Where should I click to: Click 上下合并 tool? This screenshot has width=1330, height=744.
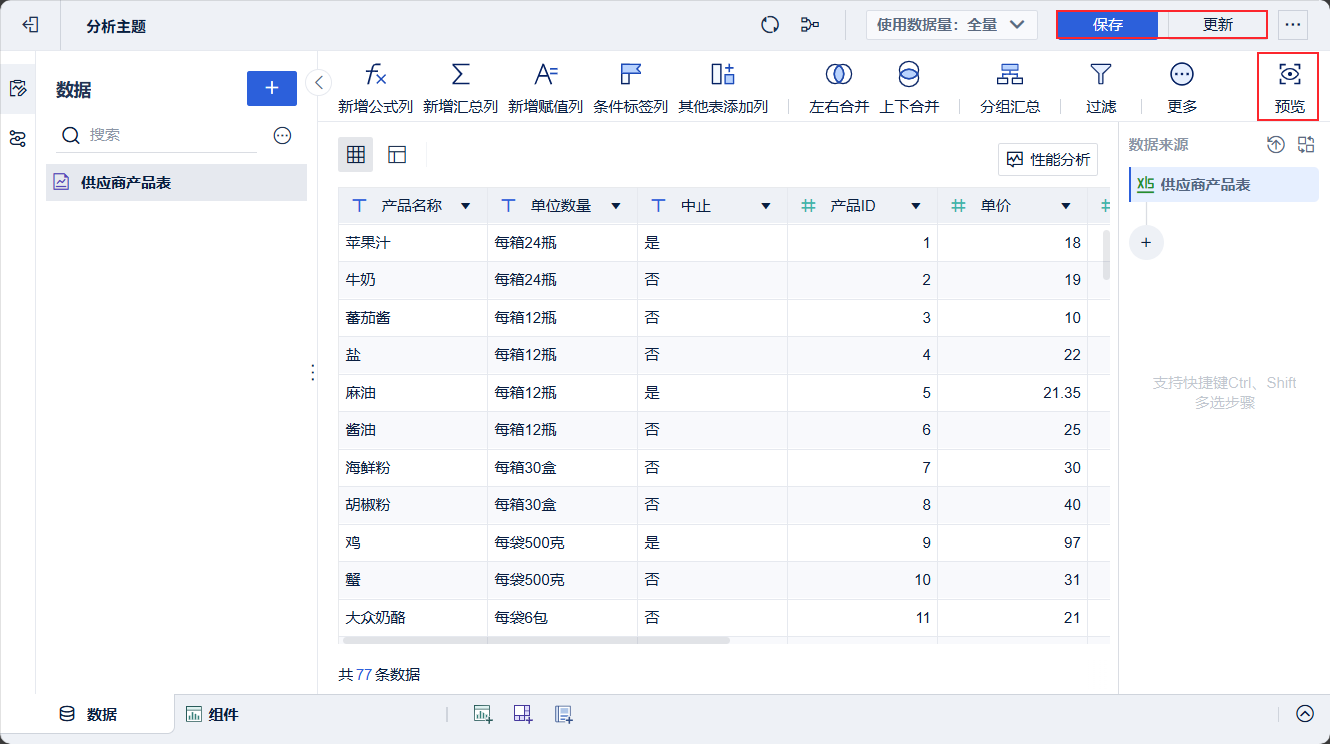909,88
